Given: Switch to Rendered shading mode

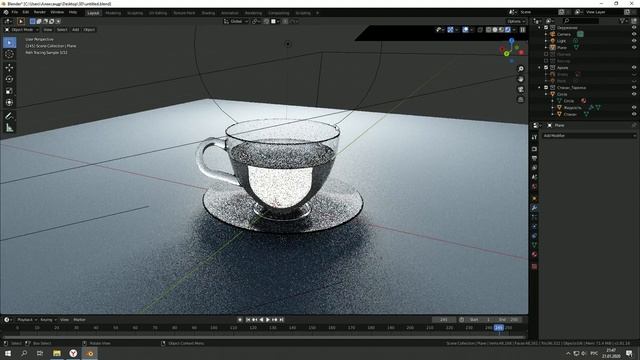Looking at the screenshot, I should pos(507,30).
